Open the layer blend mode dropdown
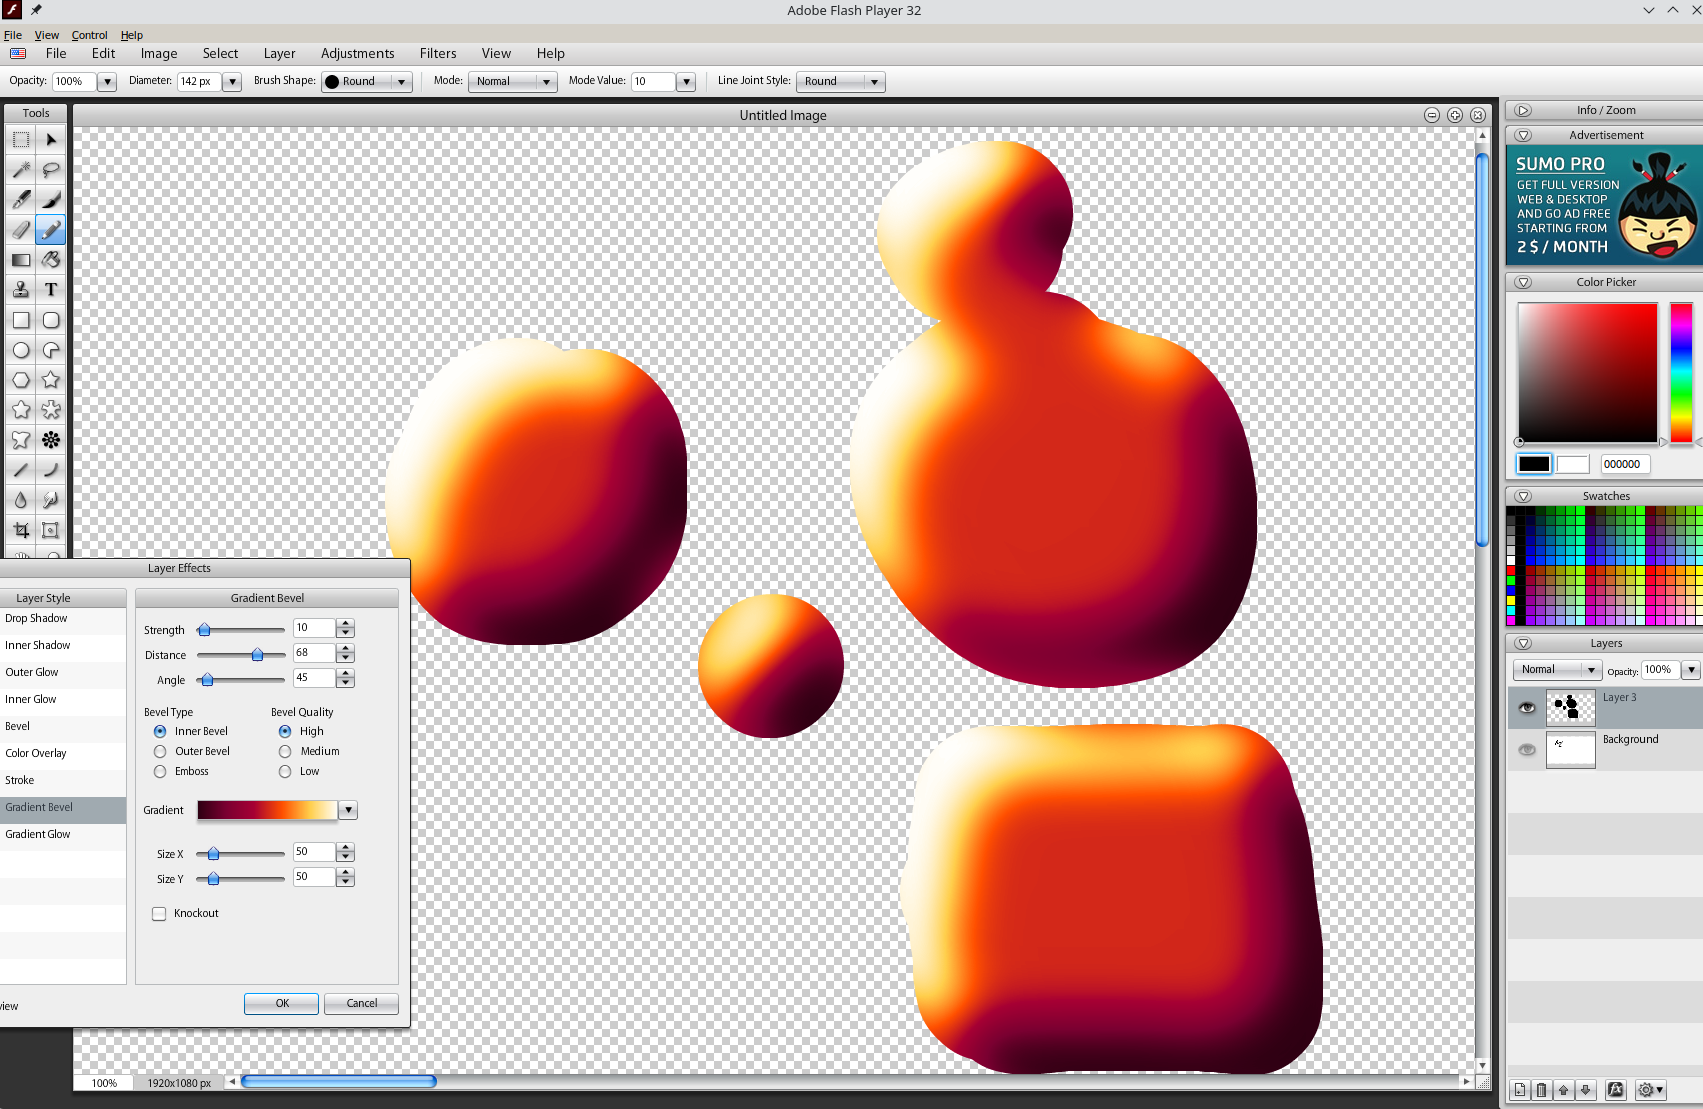Viewport: 1703px width, 1109px height. (x=1557, y=670)
